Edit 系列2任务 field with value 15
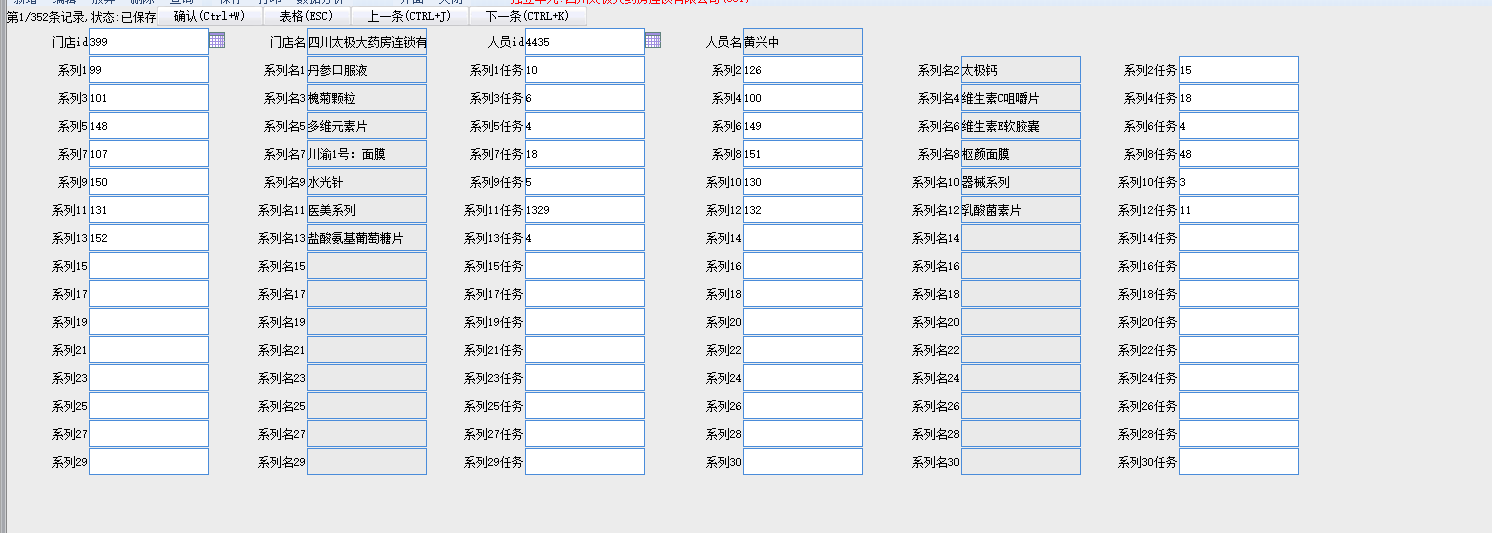The width and height of the screenshot is (1492, 533). (x=1239, y=70)
